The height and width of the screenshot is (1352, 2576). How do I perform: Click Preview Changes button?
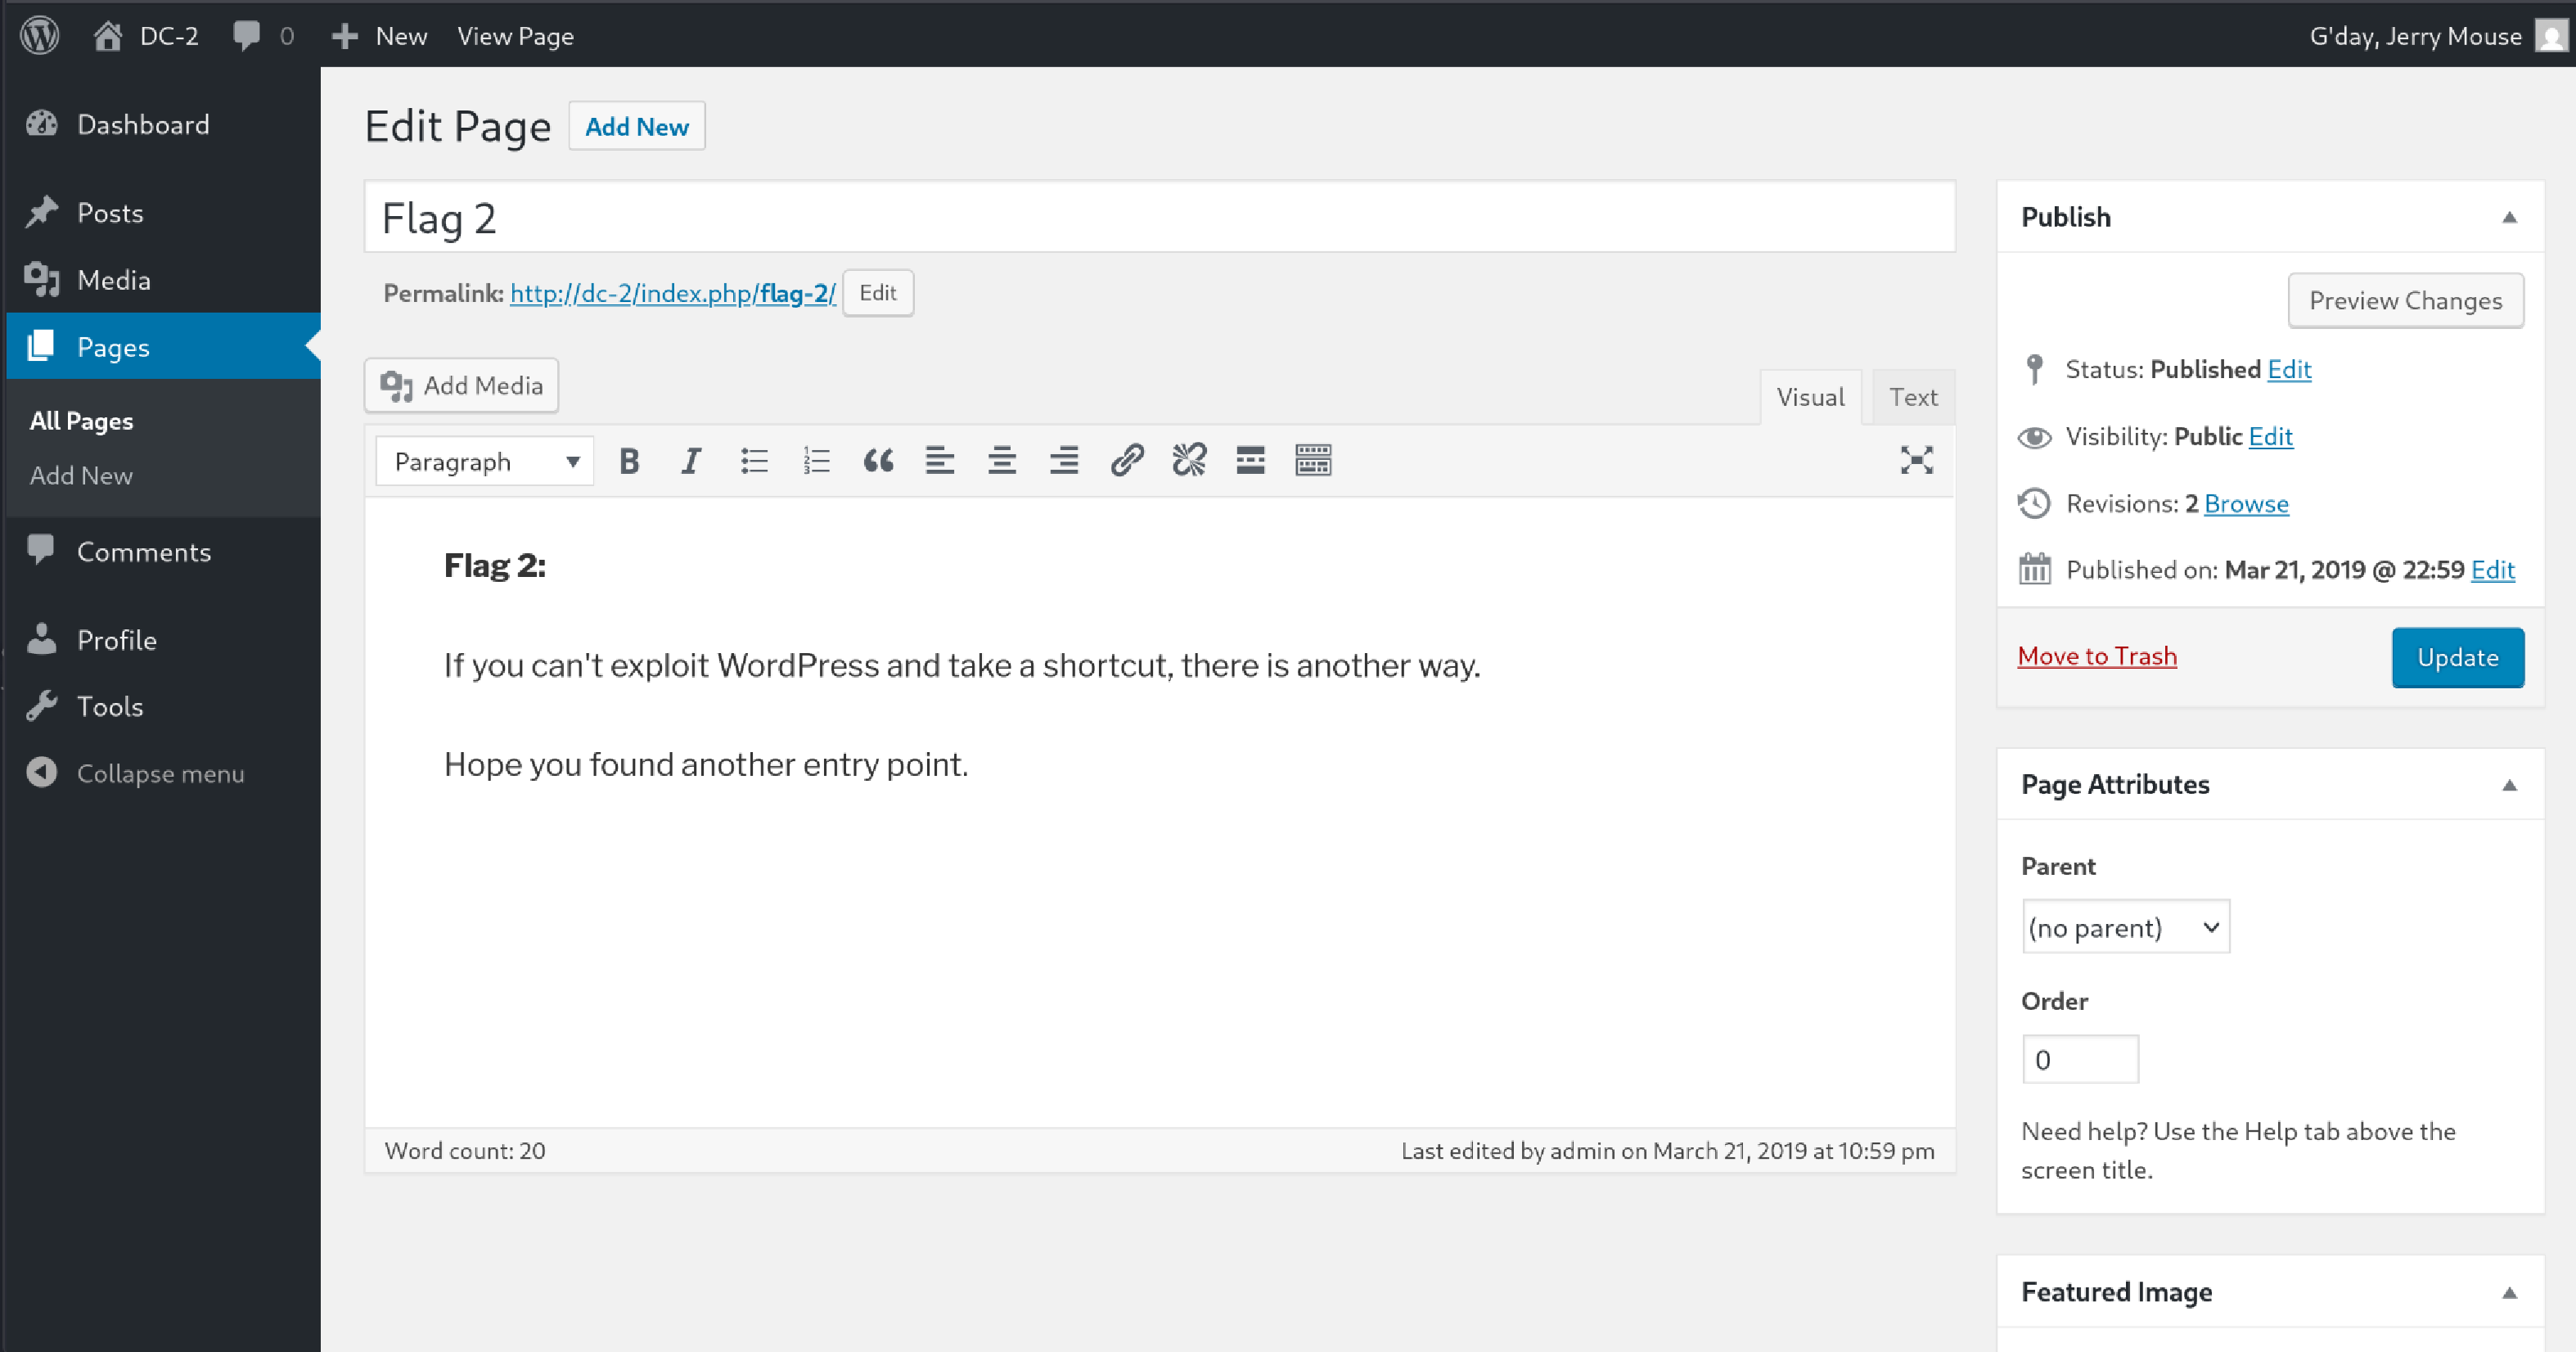(2405, 301)
